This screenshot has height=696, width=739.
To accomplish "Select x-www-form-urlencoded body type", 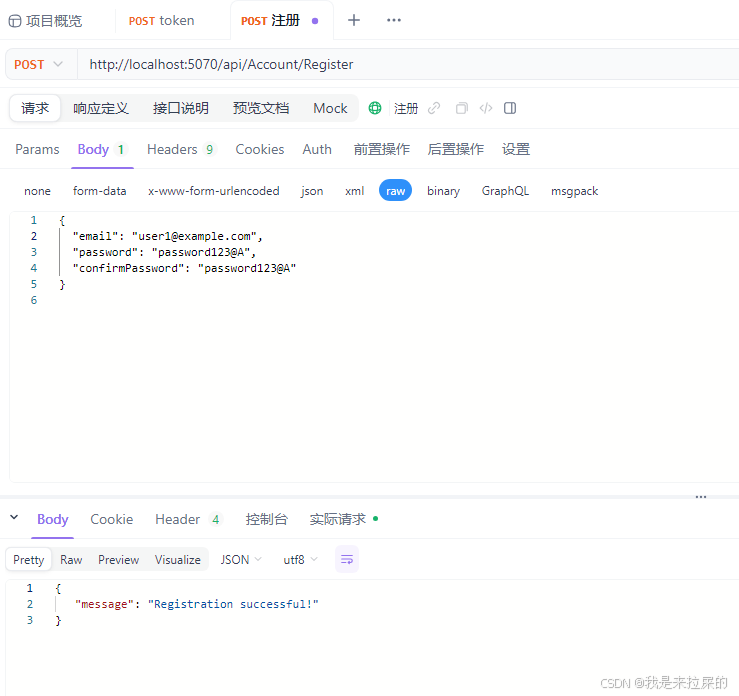I will [x=213, y=191].
